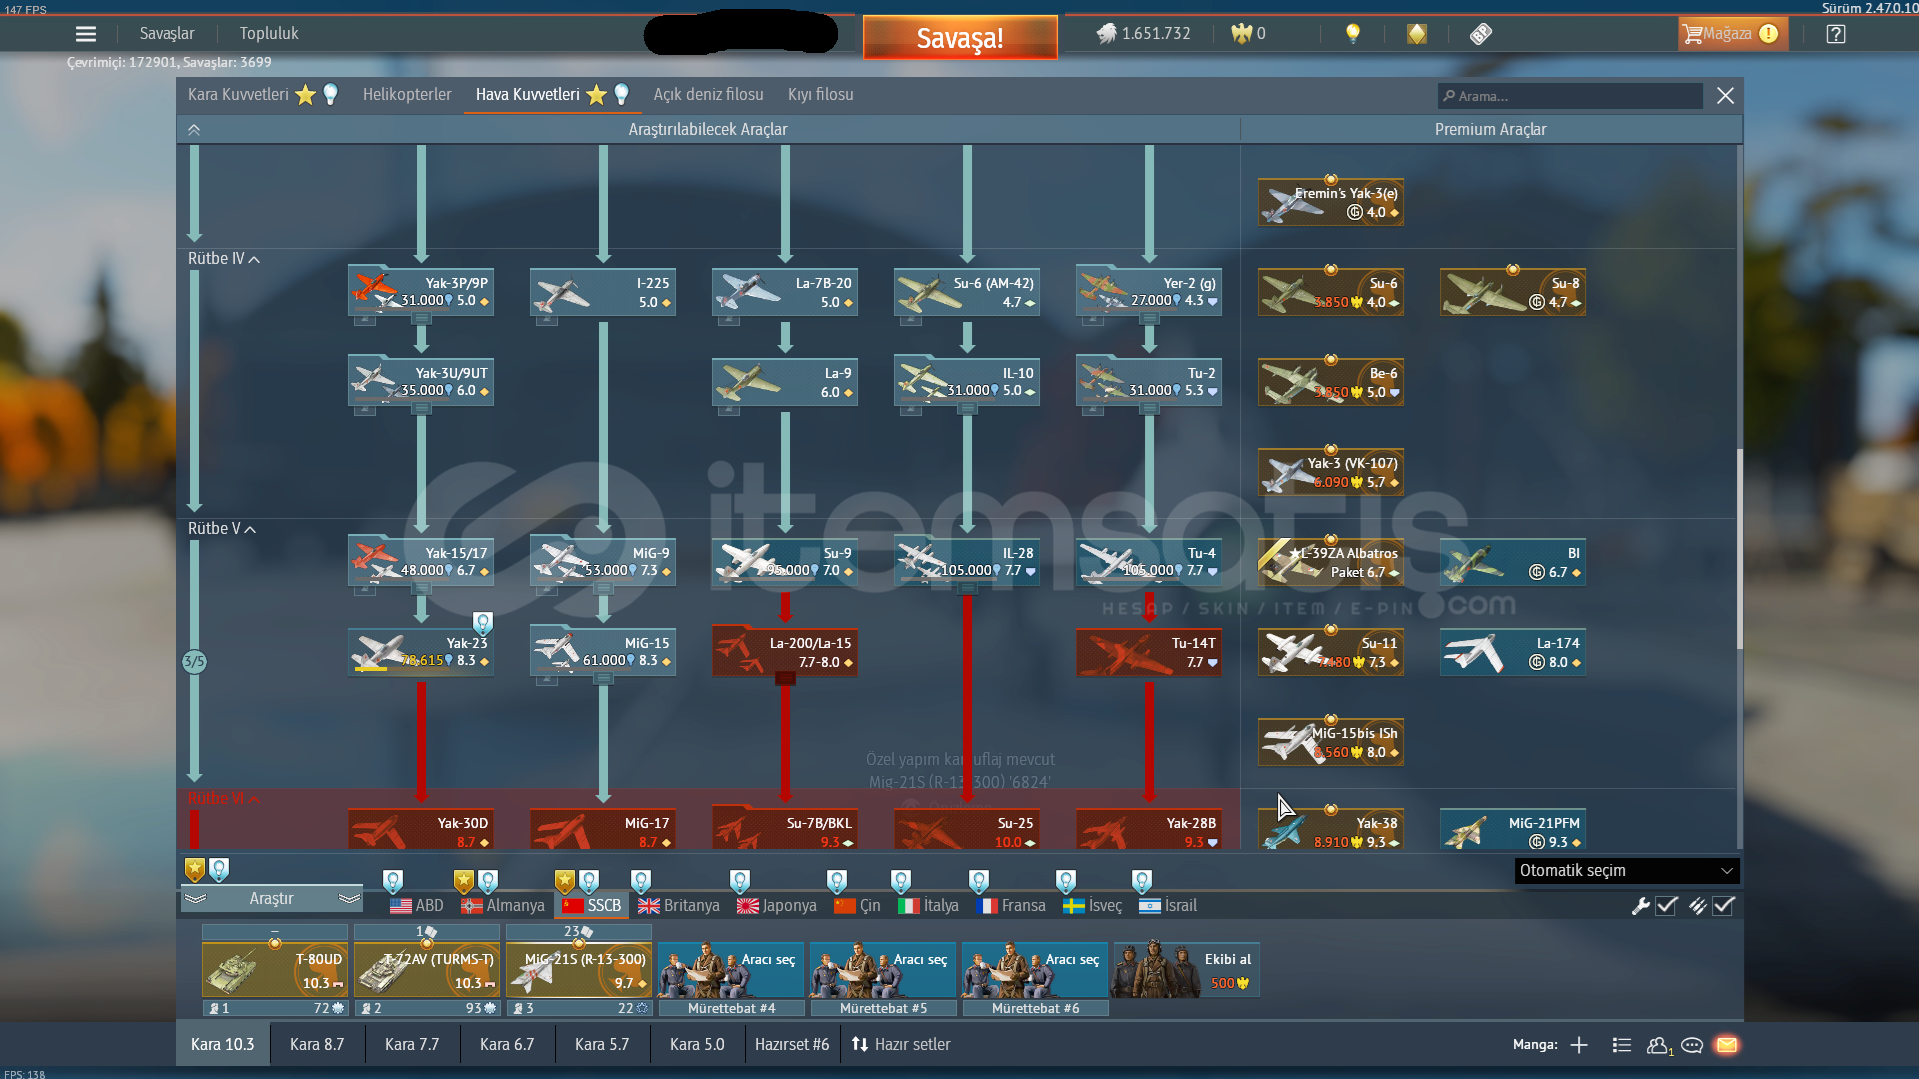
Task: Click the lightbulb above İsrail flag
Action: pyautogui.click(x=1142, y=881)
